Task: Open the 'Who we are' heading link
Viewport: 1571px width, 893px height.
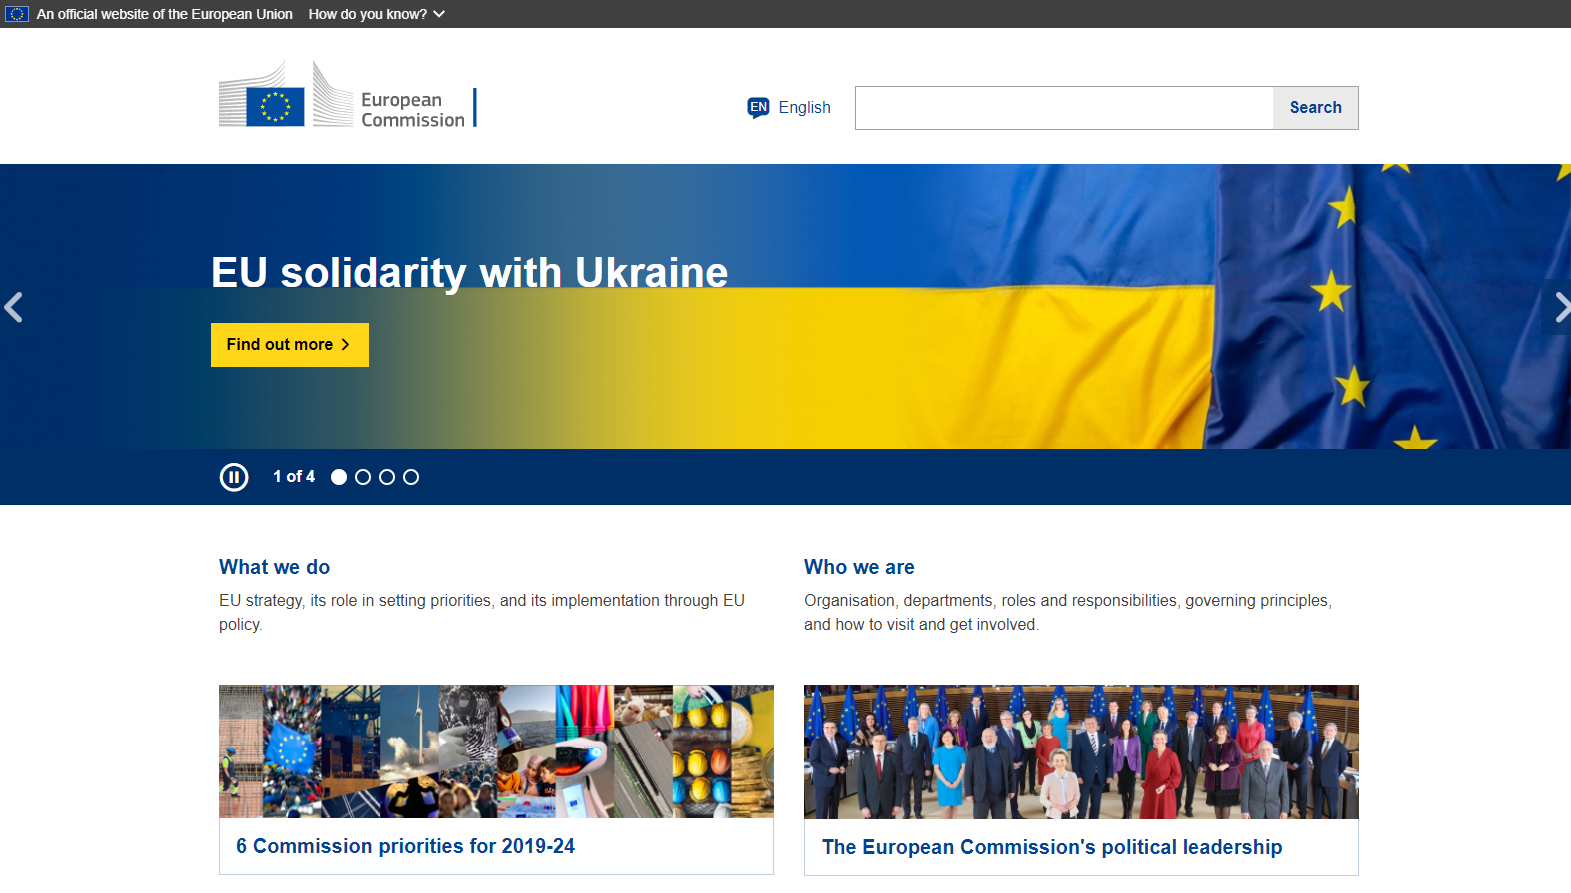Action: [x=859, y=567]
